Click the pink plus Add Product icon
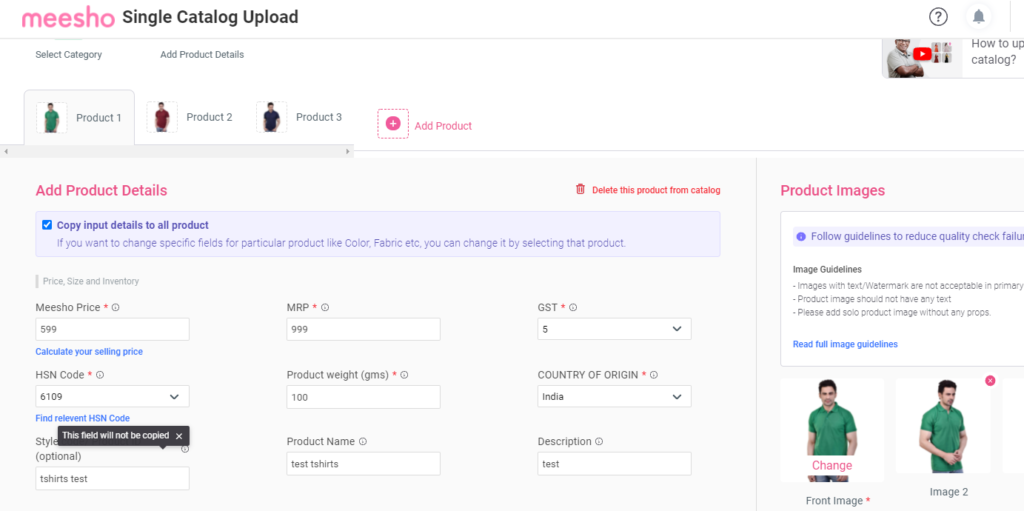The image size is (1024, 511). (x=392, y=124)
